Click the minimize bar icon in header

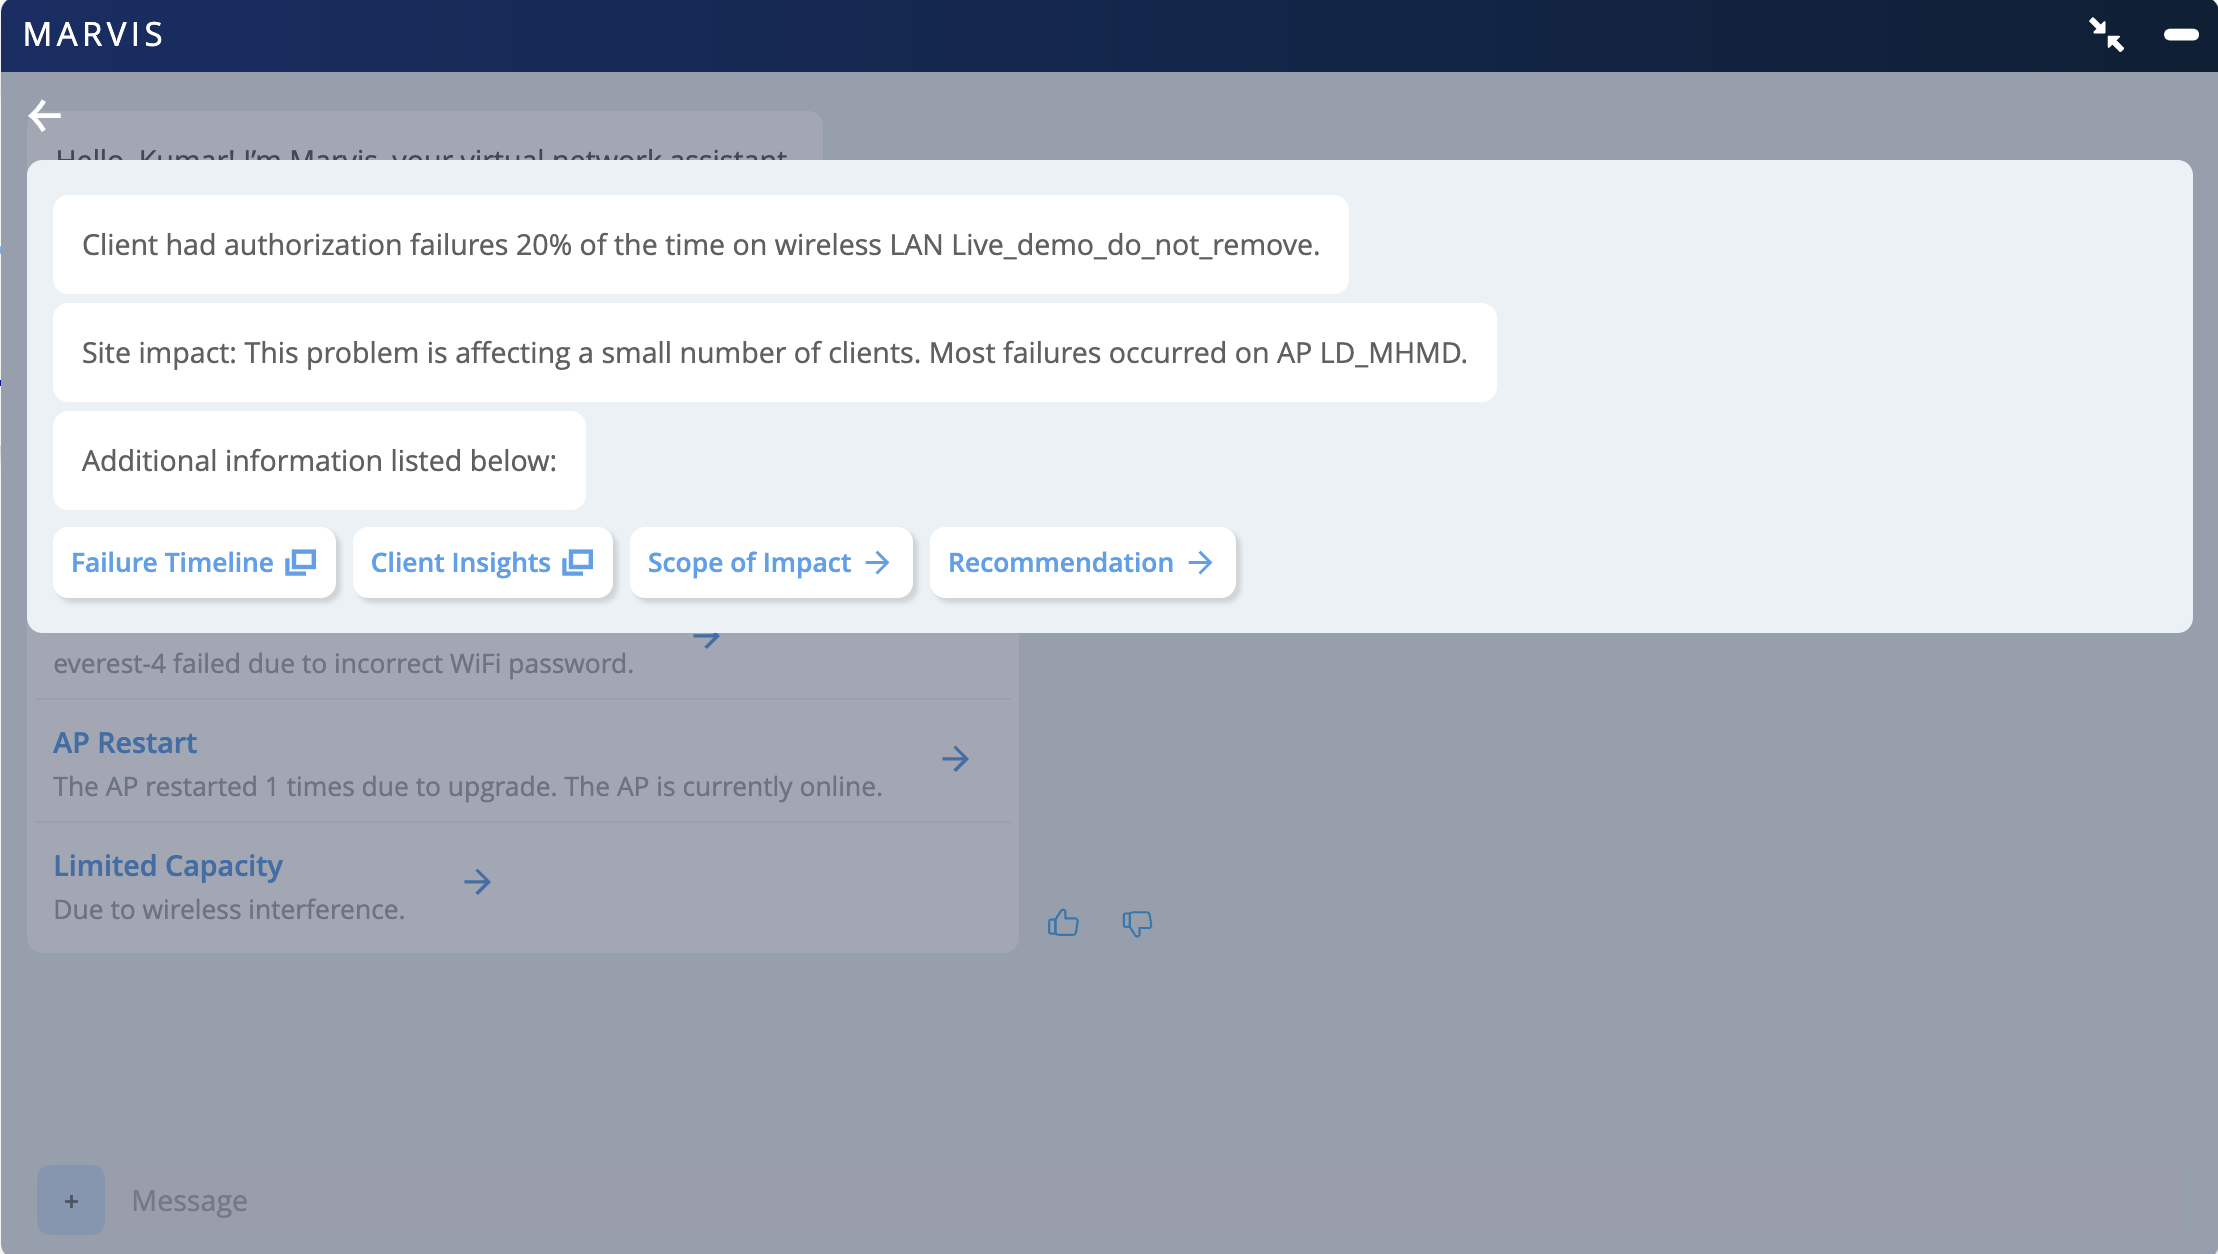coord(2180,35)
